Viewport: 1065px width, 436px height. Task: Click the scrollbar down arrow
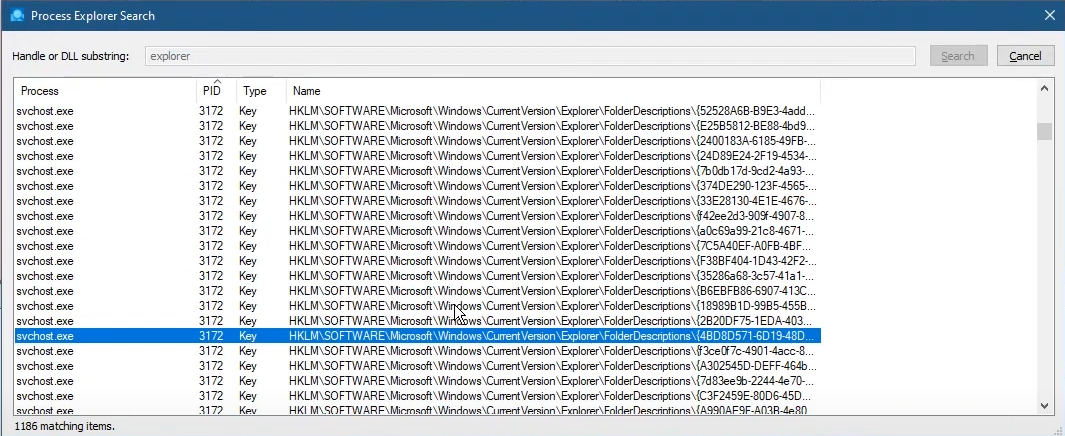coord(1045,405)
